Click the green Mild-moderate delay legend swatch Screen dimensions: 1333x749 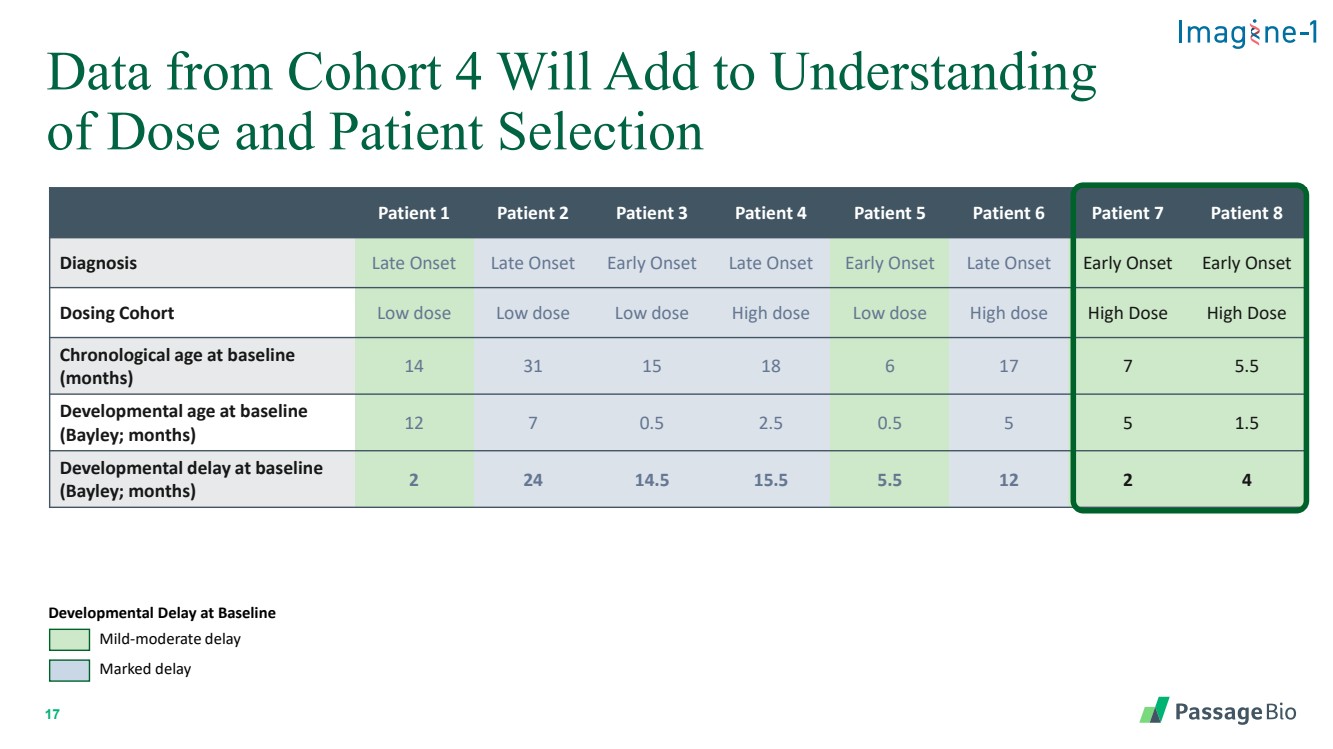[x=69, y=639]
